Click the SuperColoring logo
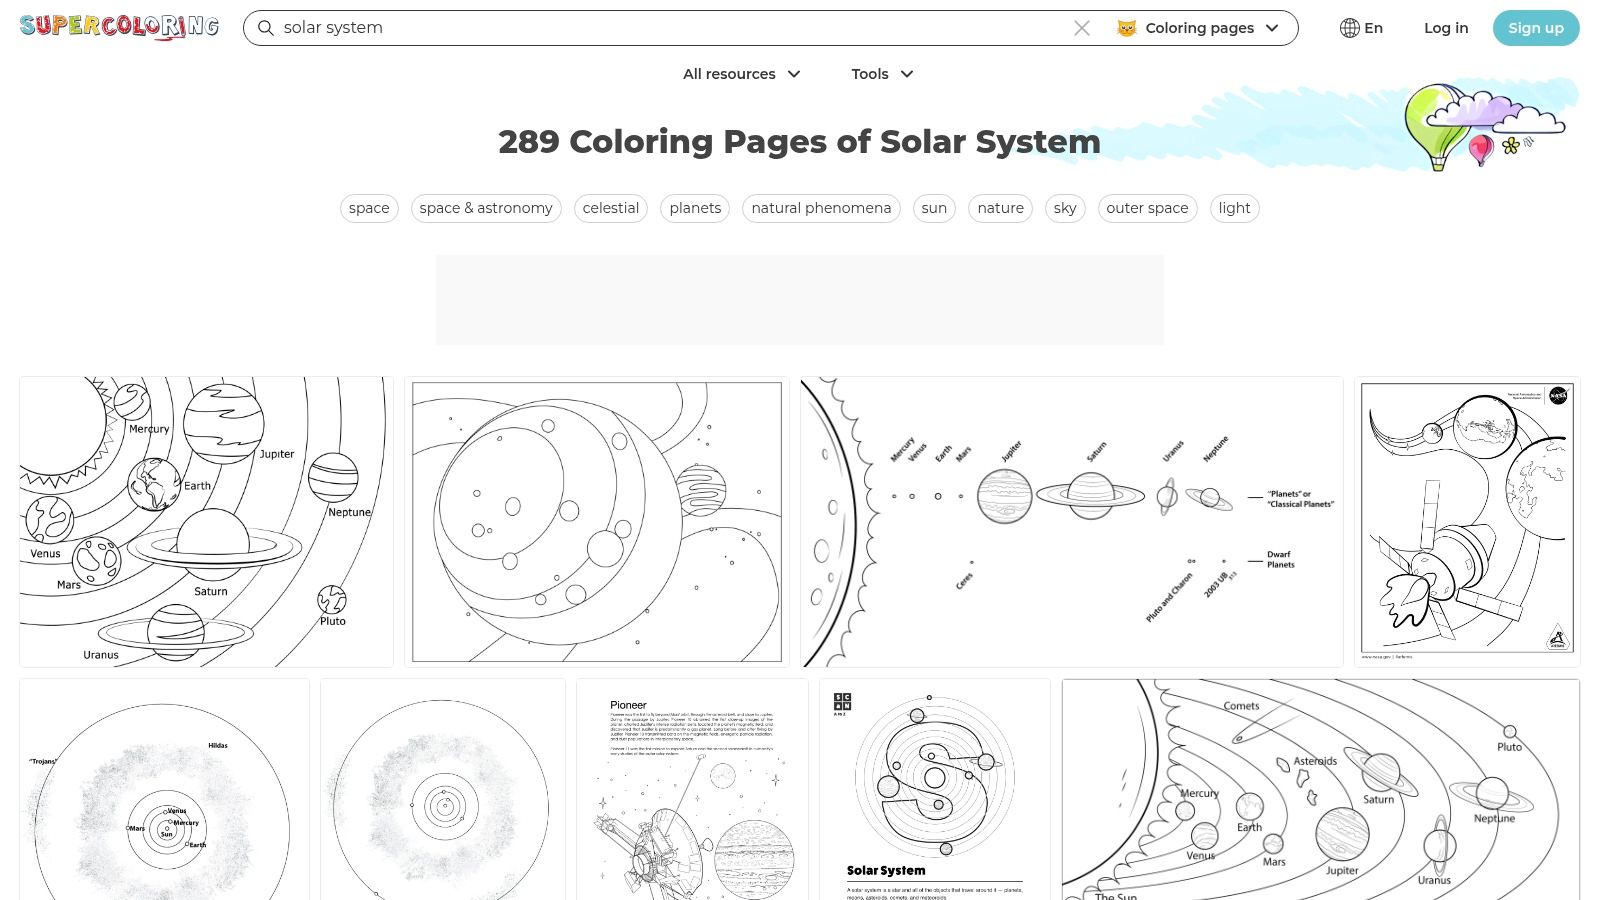The width and height of the screenshot is (1600, 900). pos(119,27)
